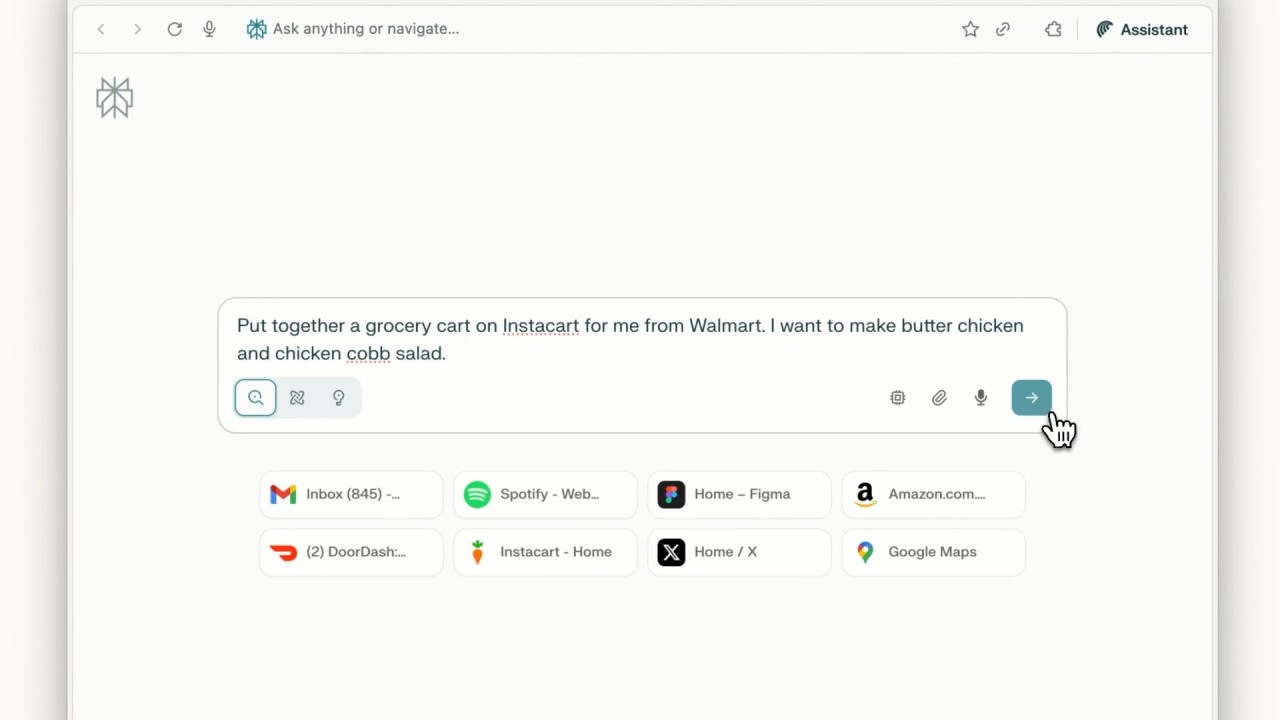Open the browser extensions puzzle icon

1053,29
